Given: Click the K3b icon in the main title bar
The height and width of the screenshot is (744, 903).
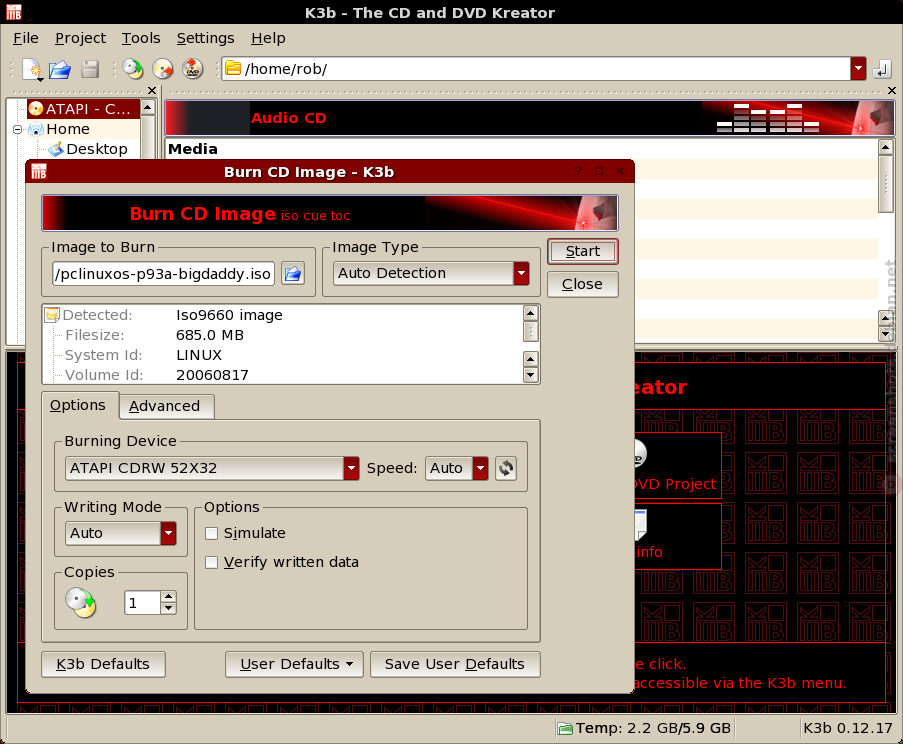Looking at the screenshot, I should (x=13, y=12).
